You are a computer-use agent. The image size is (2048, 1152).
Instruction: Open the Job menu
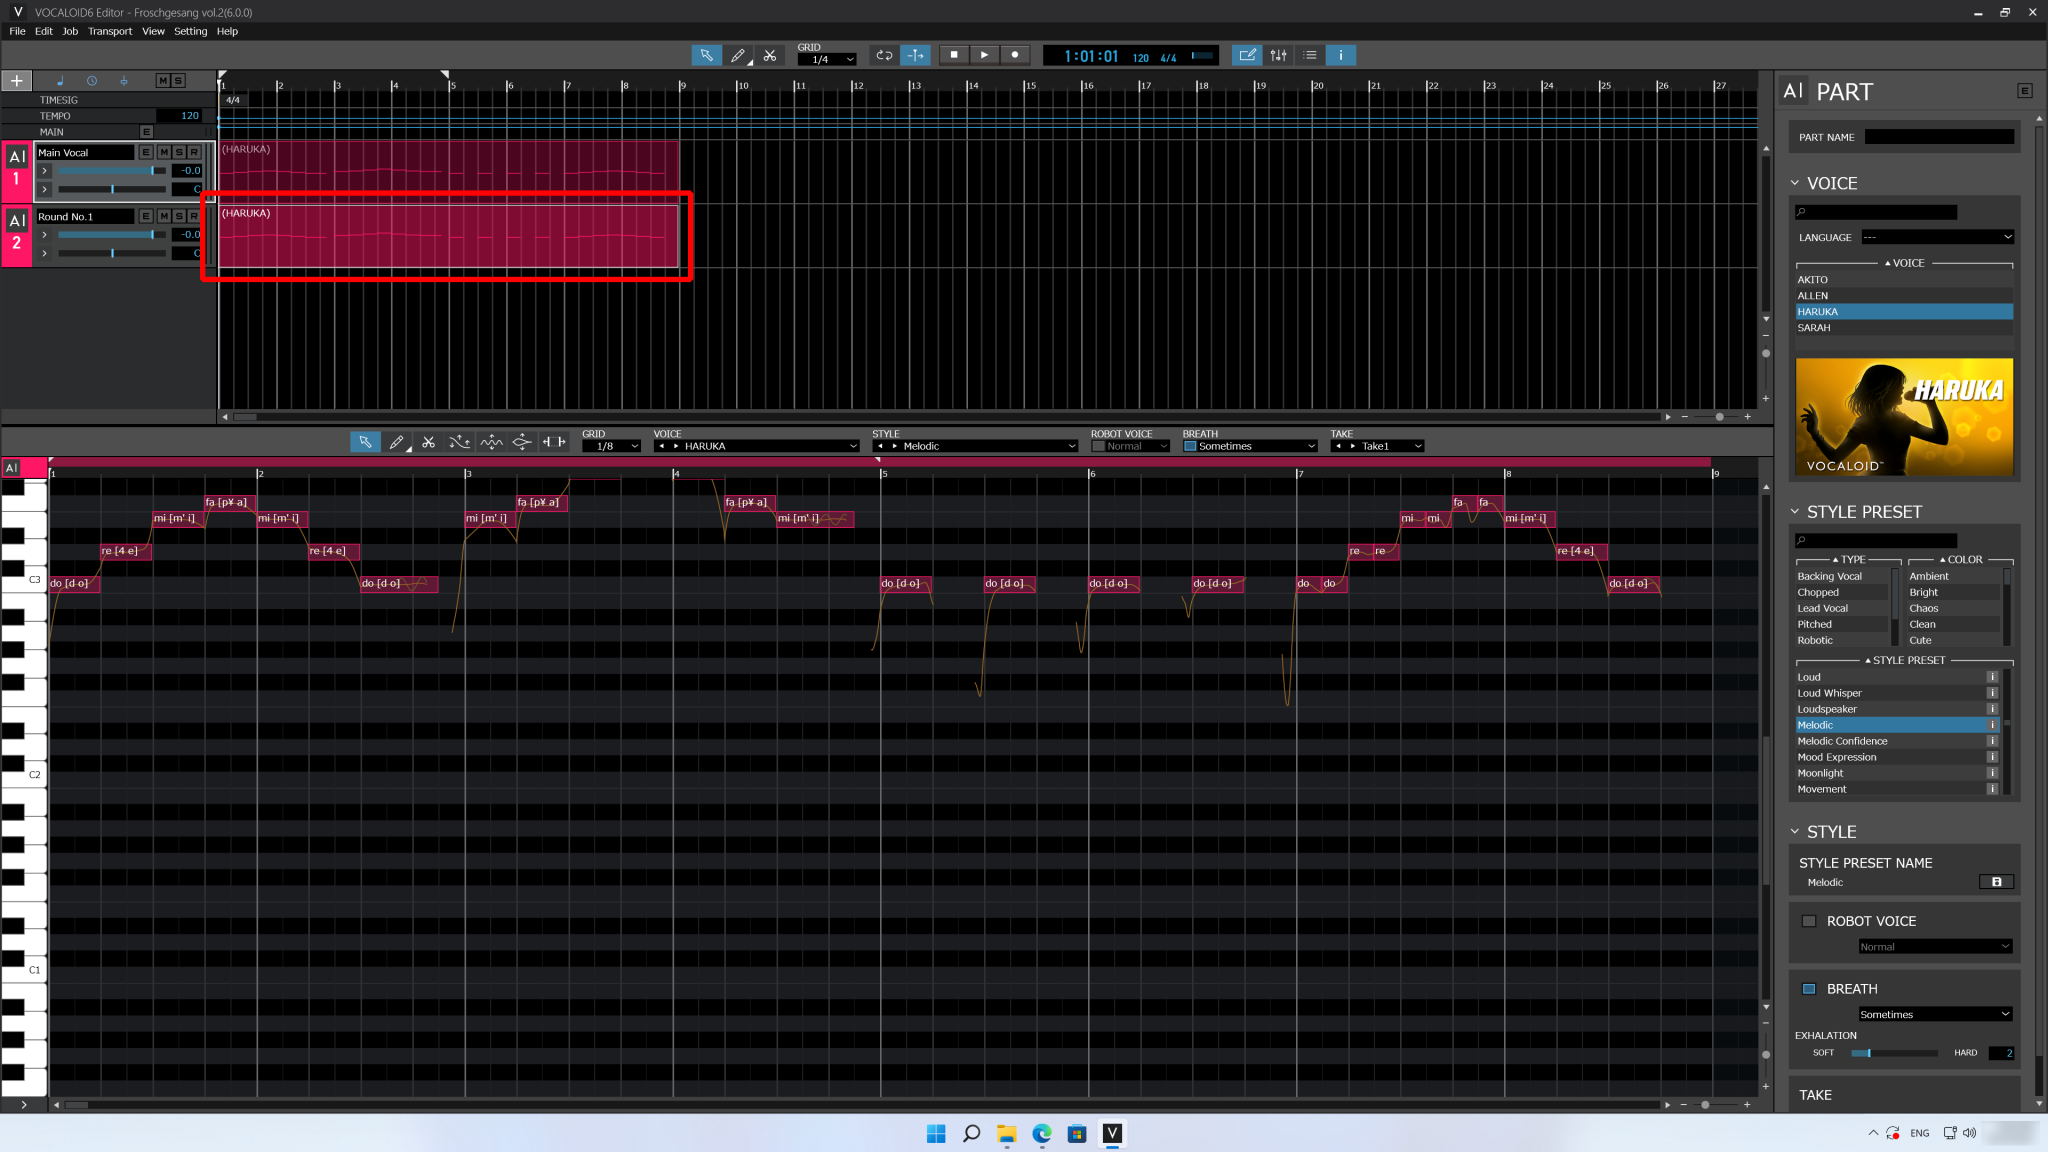pyautogui.click(x=70, y=31)
